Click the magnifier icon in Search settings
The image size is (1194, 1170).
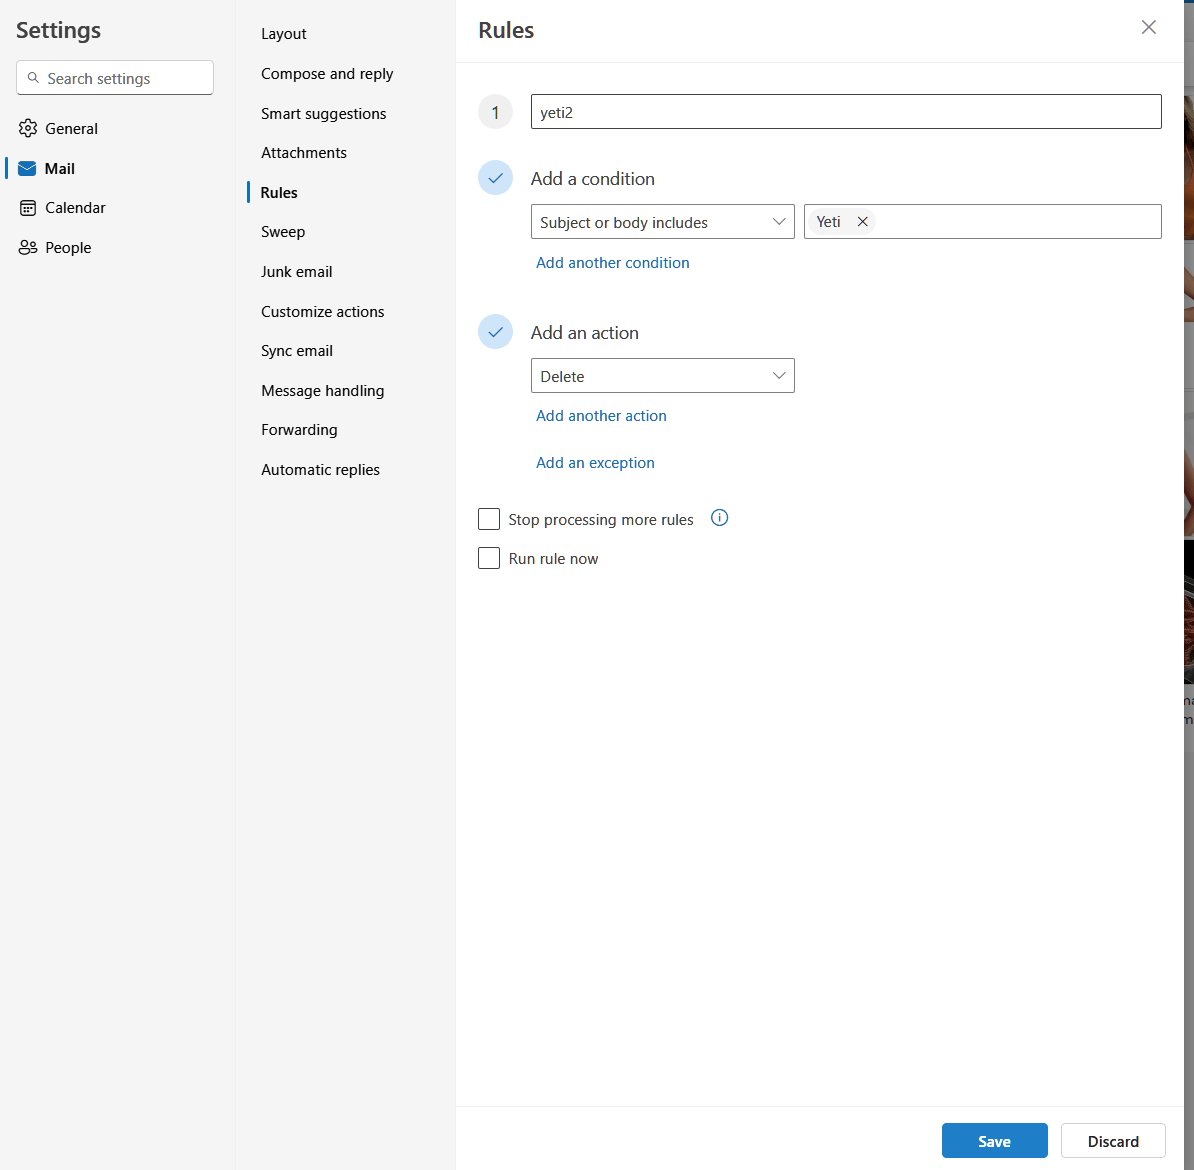coord(34,78)
